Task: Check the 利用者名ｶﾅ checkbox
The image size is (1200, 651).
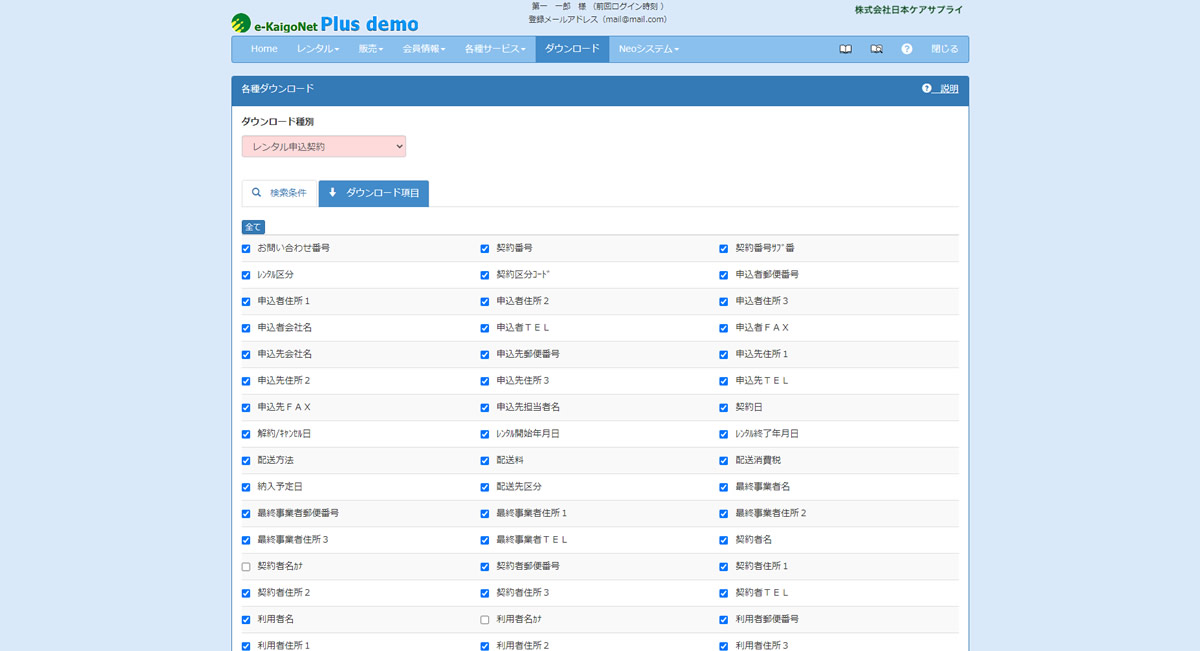Action: 485,620
